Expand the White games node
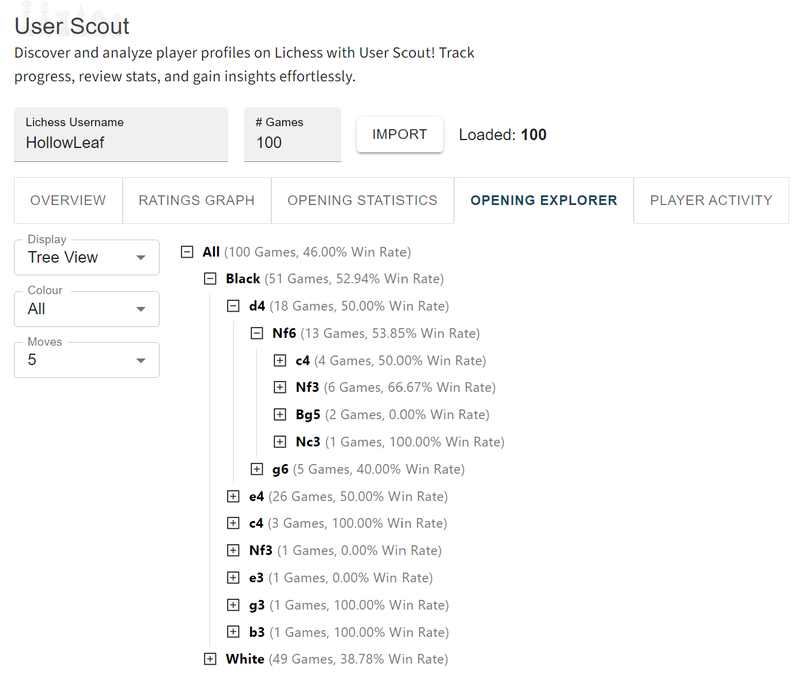800x683 pixels. [x=210, y=659]
